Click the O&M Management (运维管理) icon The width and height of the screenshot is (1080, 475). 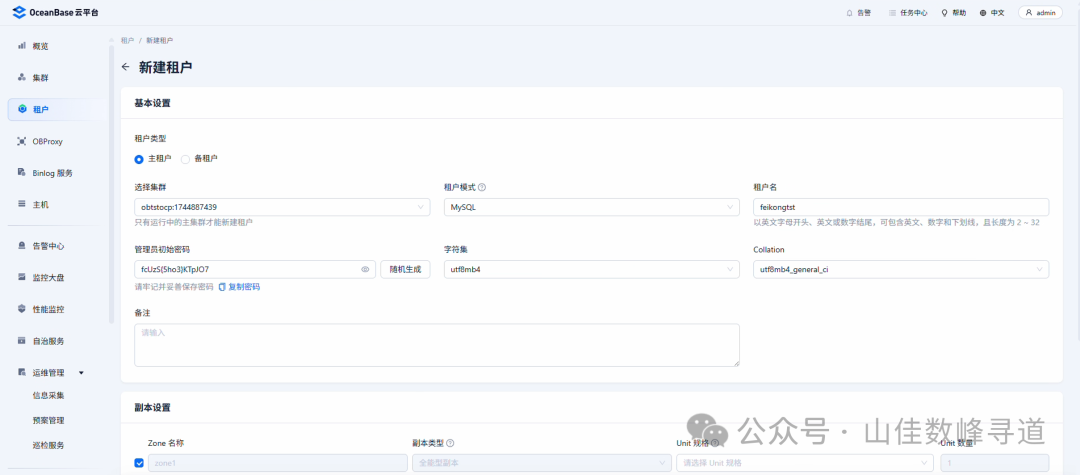[x=21, y=372]
